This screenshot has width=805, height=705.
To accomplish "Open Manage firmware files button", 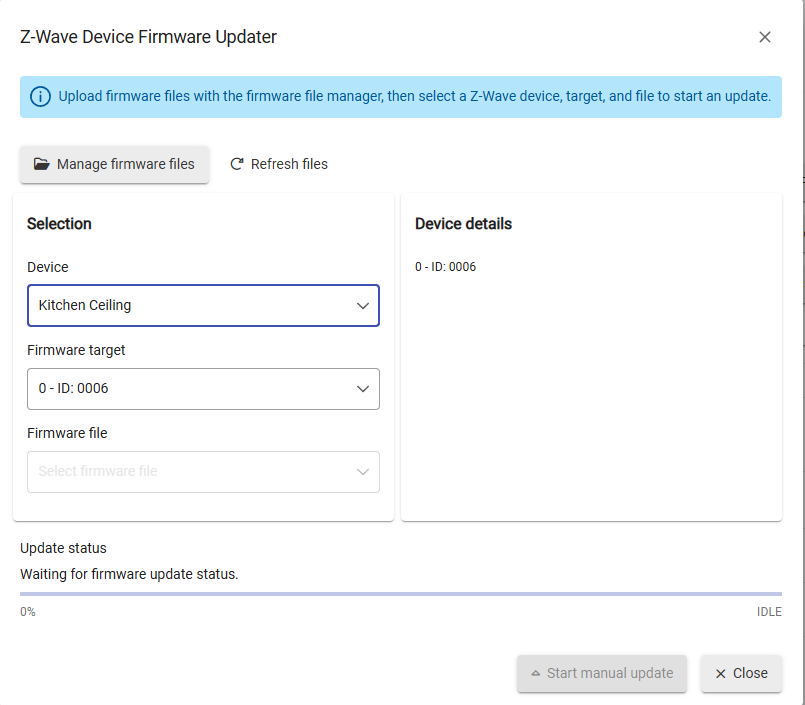I will (x=114, y=164).
